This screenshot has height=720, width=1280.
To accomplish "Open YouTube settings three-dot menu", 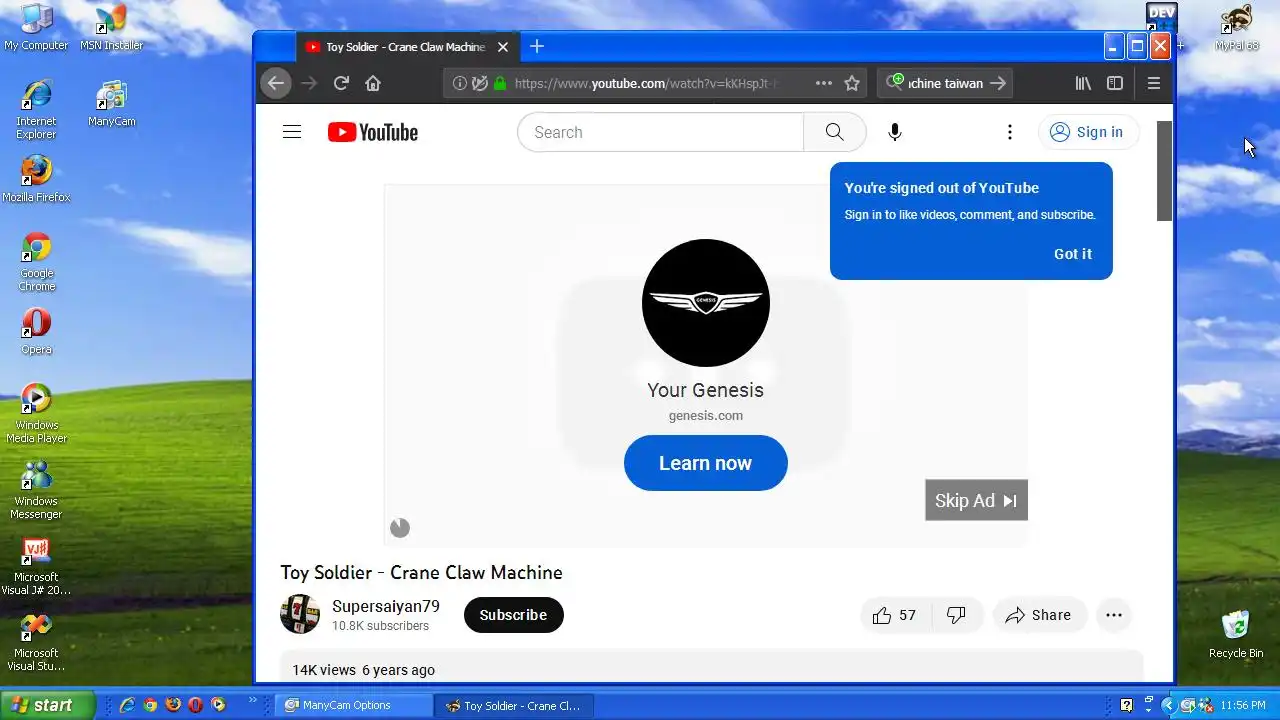I will (x=1010, y=132).
